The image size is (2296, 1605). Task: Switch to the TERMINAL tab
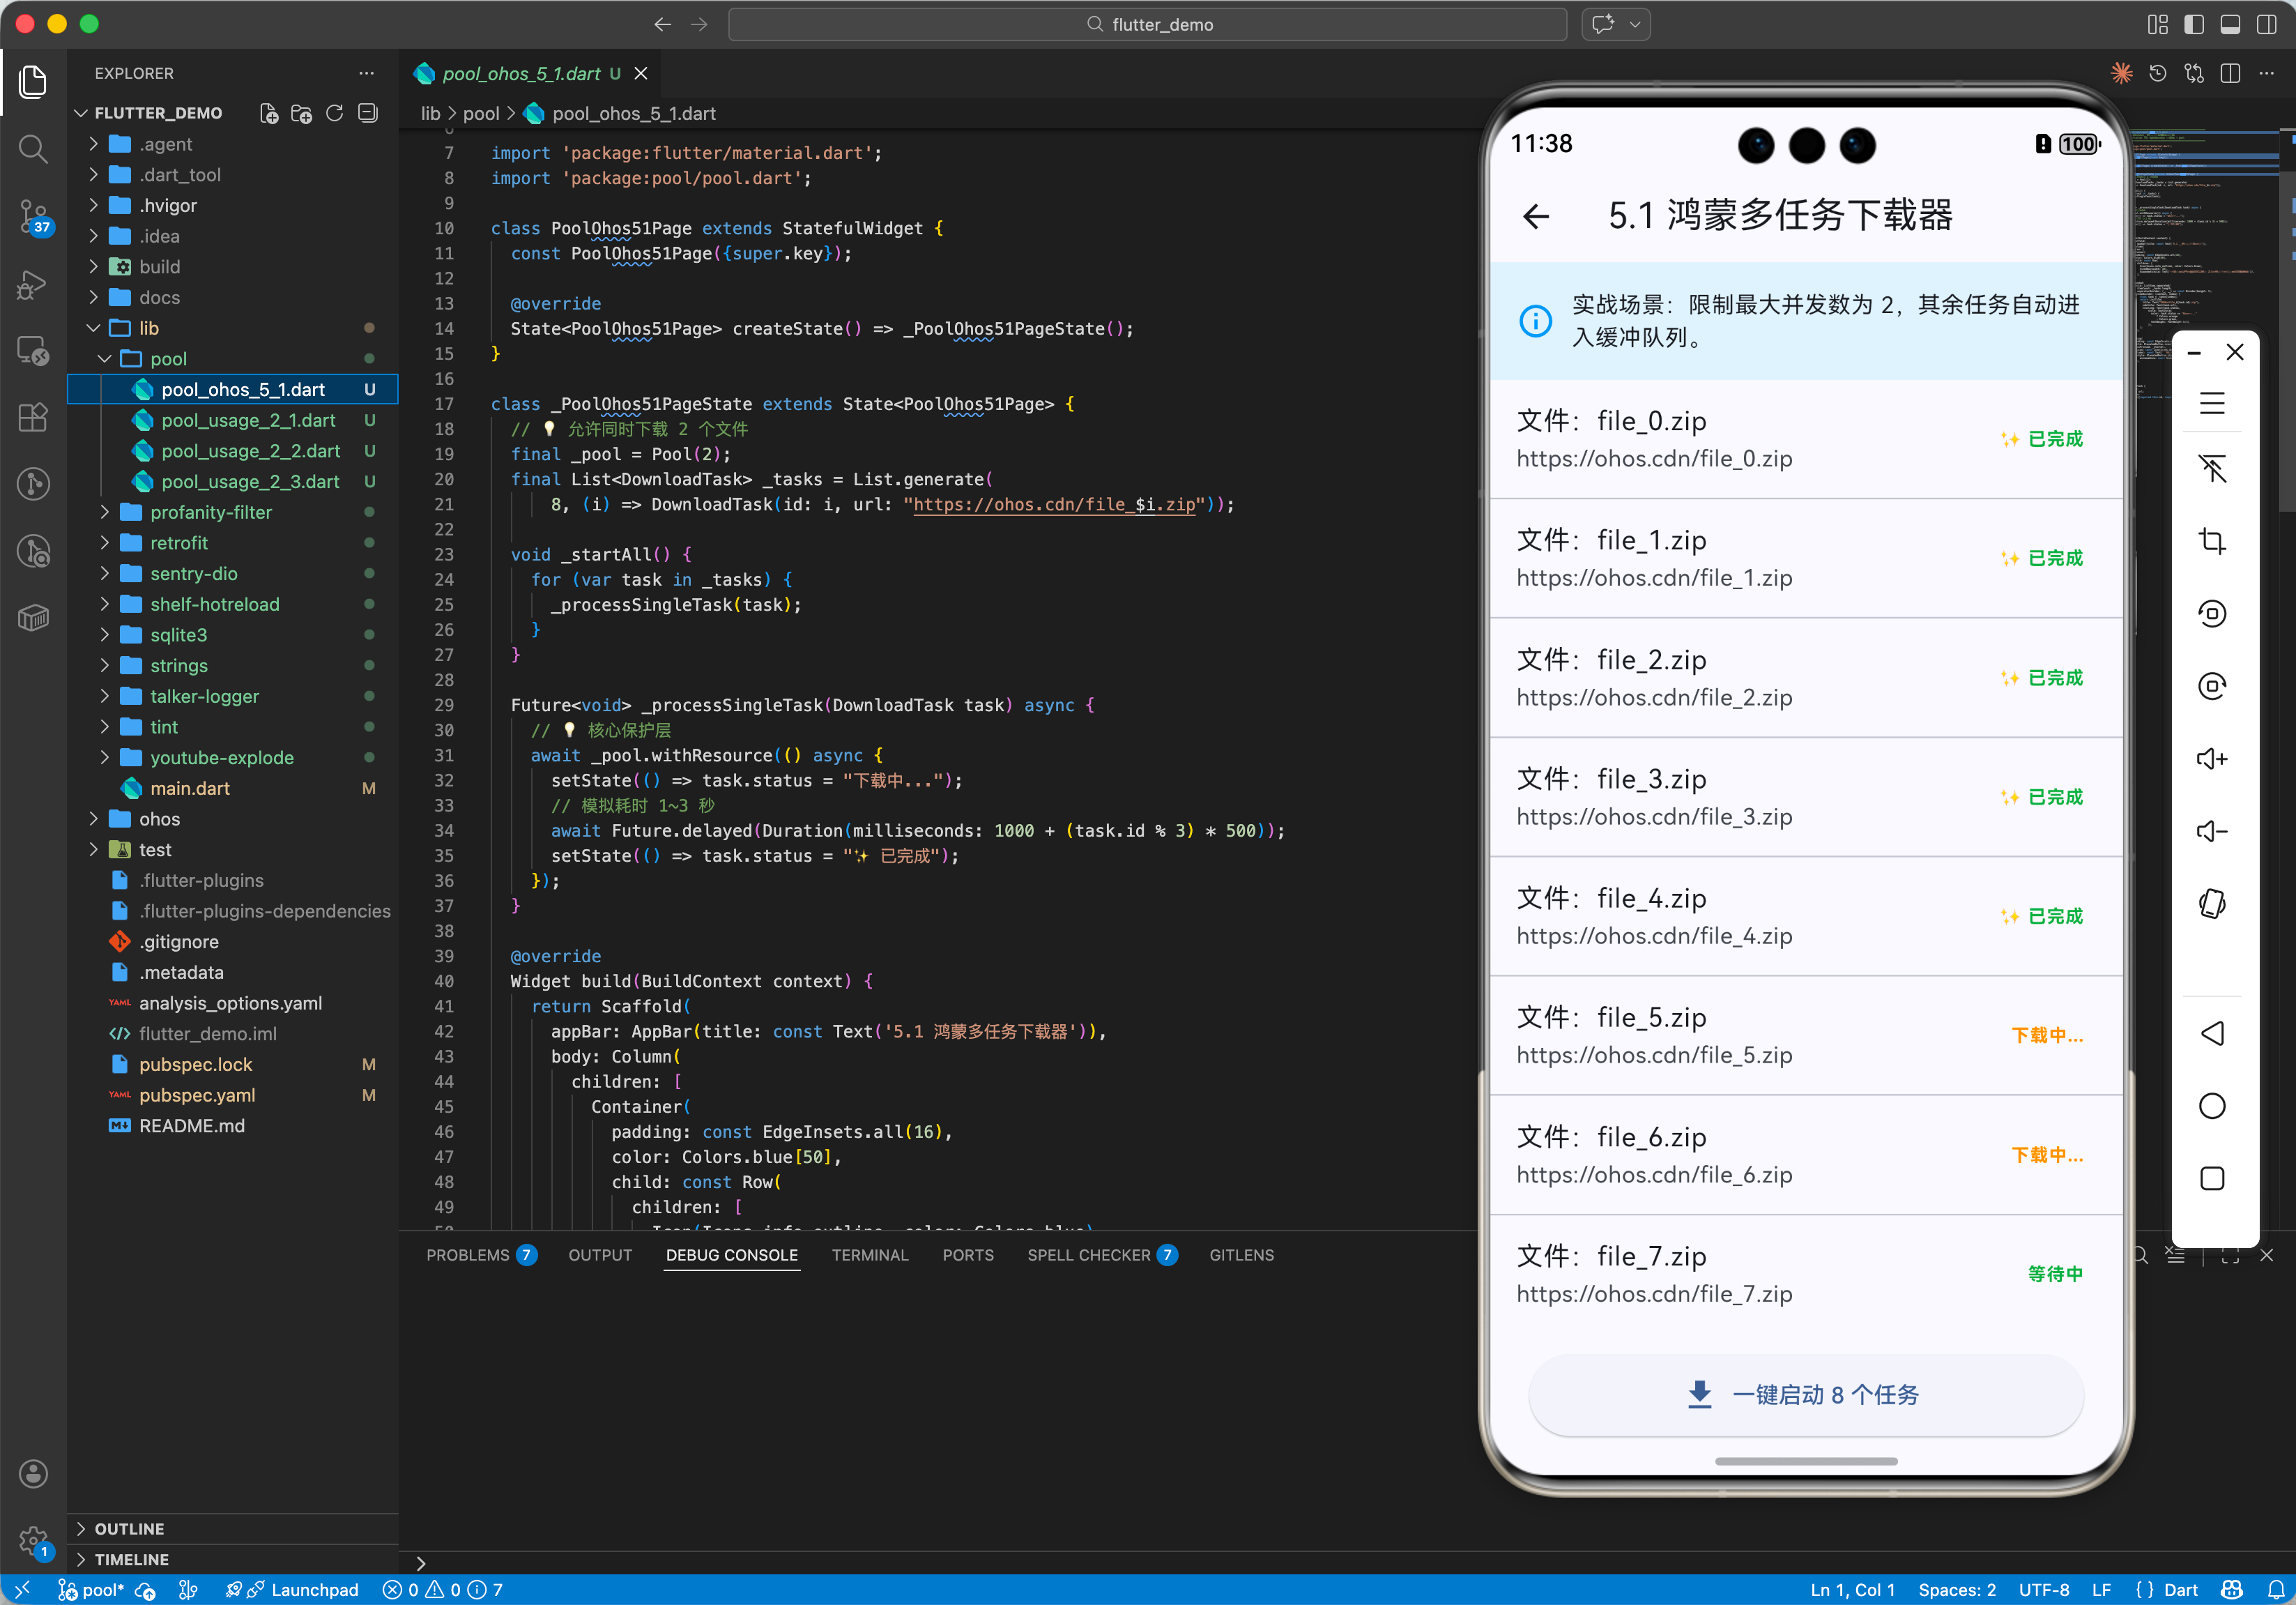[x=869, y=1255]
